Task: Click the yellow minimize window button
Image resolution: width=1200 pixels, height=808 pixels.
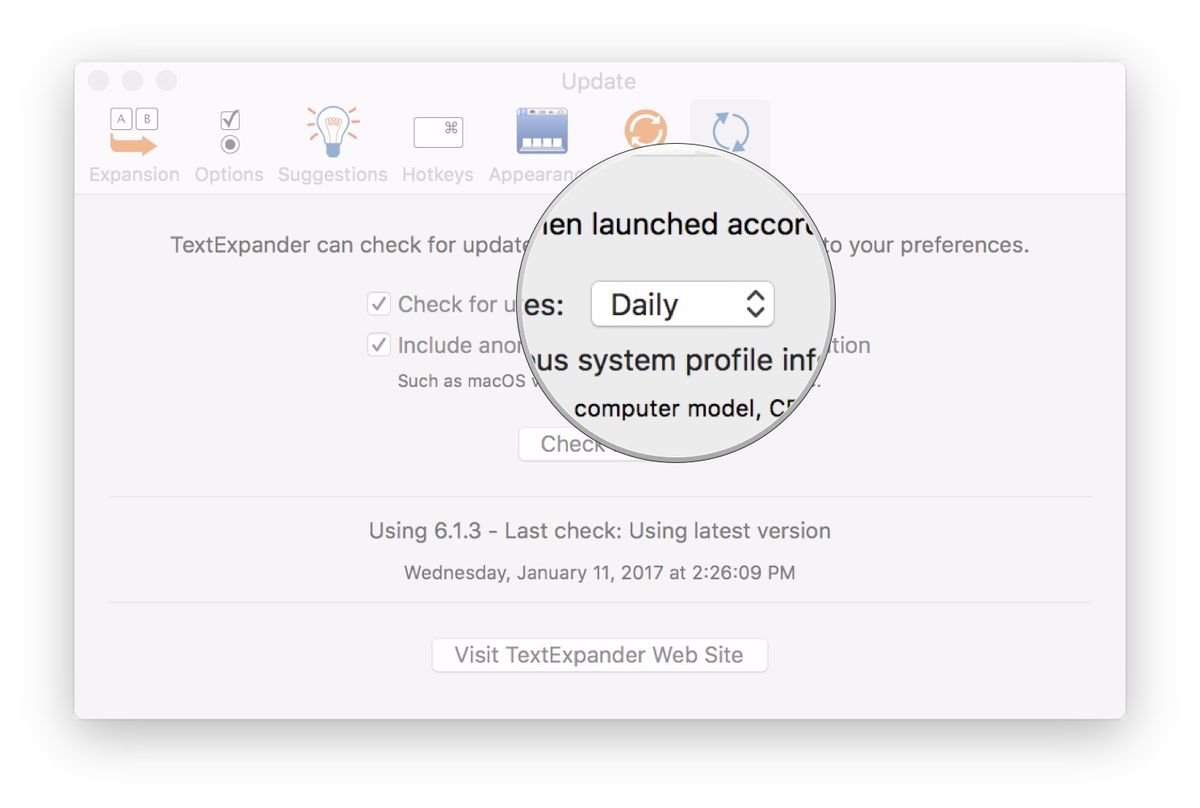Action: pyautogui.click(x=132, y=81)
